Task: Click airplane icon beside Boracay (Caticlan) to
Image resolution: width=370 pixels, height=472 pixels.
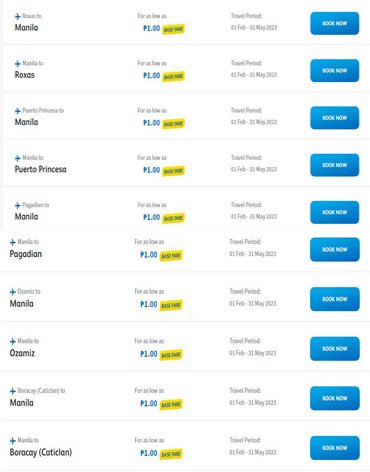Action: (13, 391)
